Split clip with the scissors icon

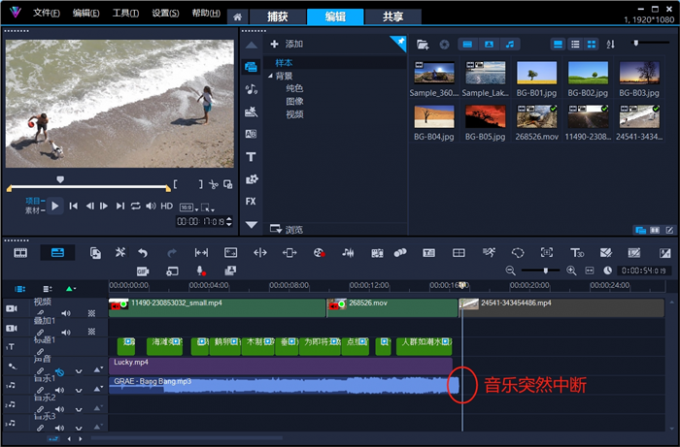pos(213,184)
